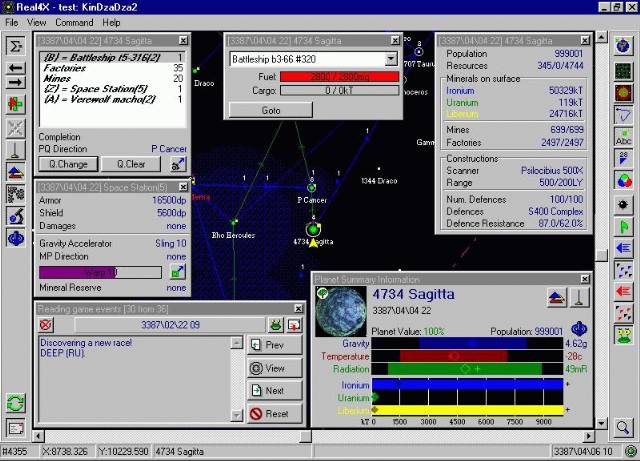Click the red-green cross icon in left toolbar

tap(16, 104)
